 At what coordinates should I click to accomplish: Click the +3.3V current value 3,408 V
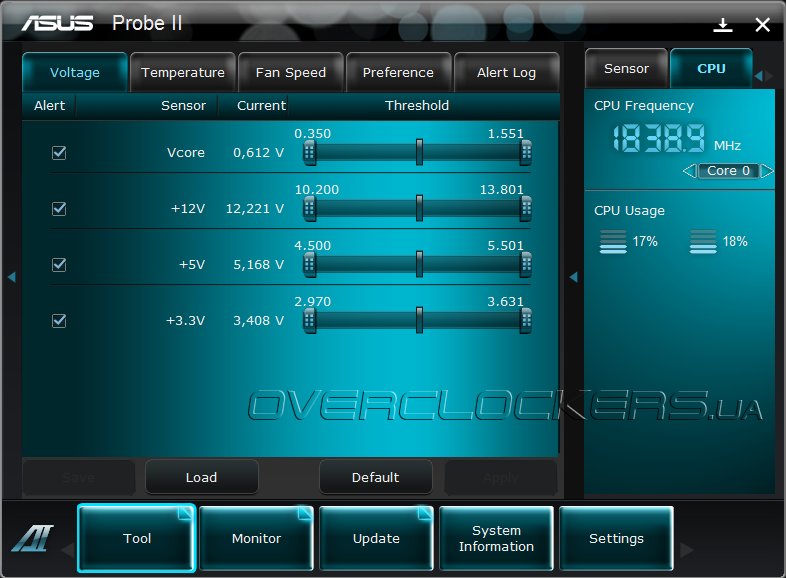tap(259, 321)
